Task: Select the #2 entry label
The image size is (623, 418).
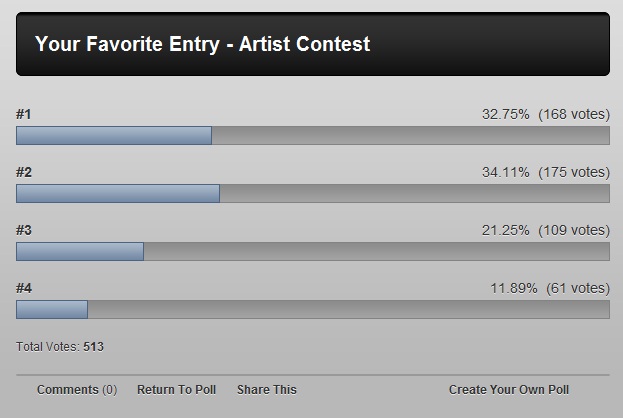Action: [24, 172]
